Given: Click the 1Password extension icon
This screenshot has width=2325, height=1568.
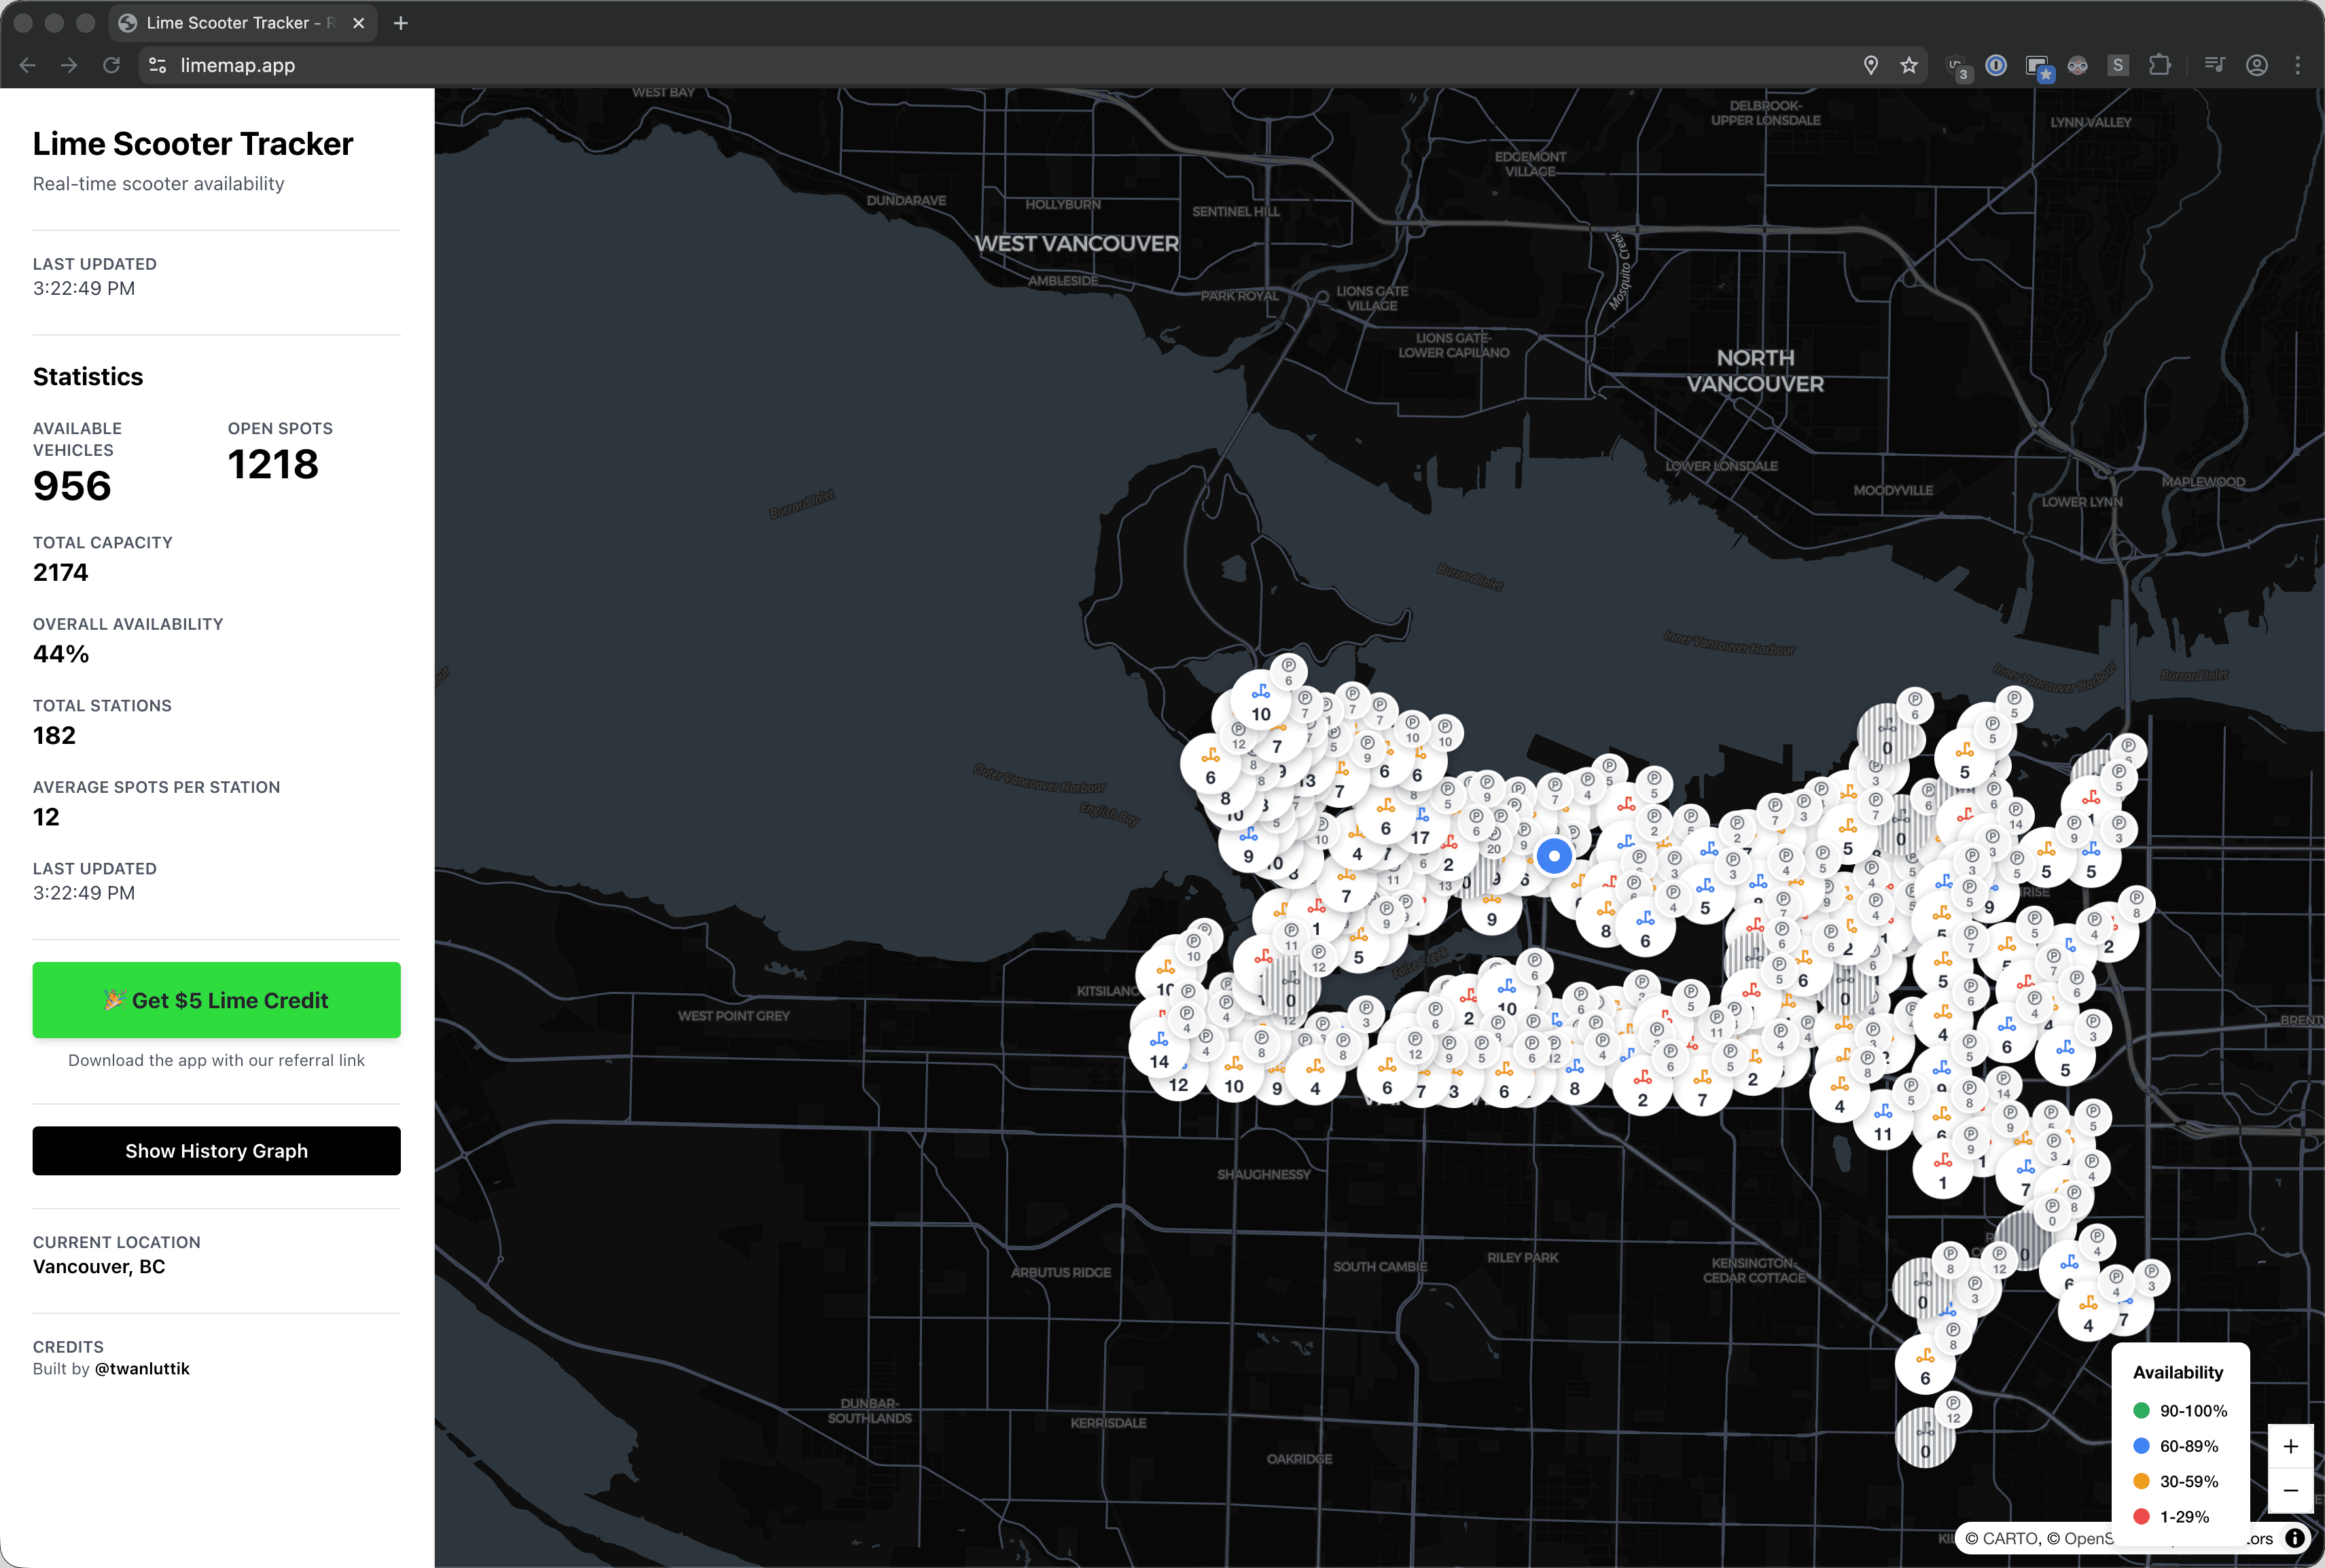Looking at the screenshot, I should [x=1996, y=65].
